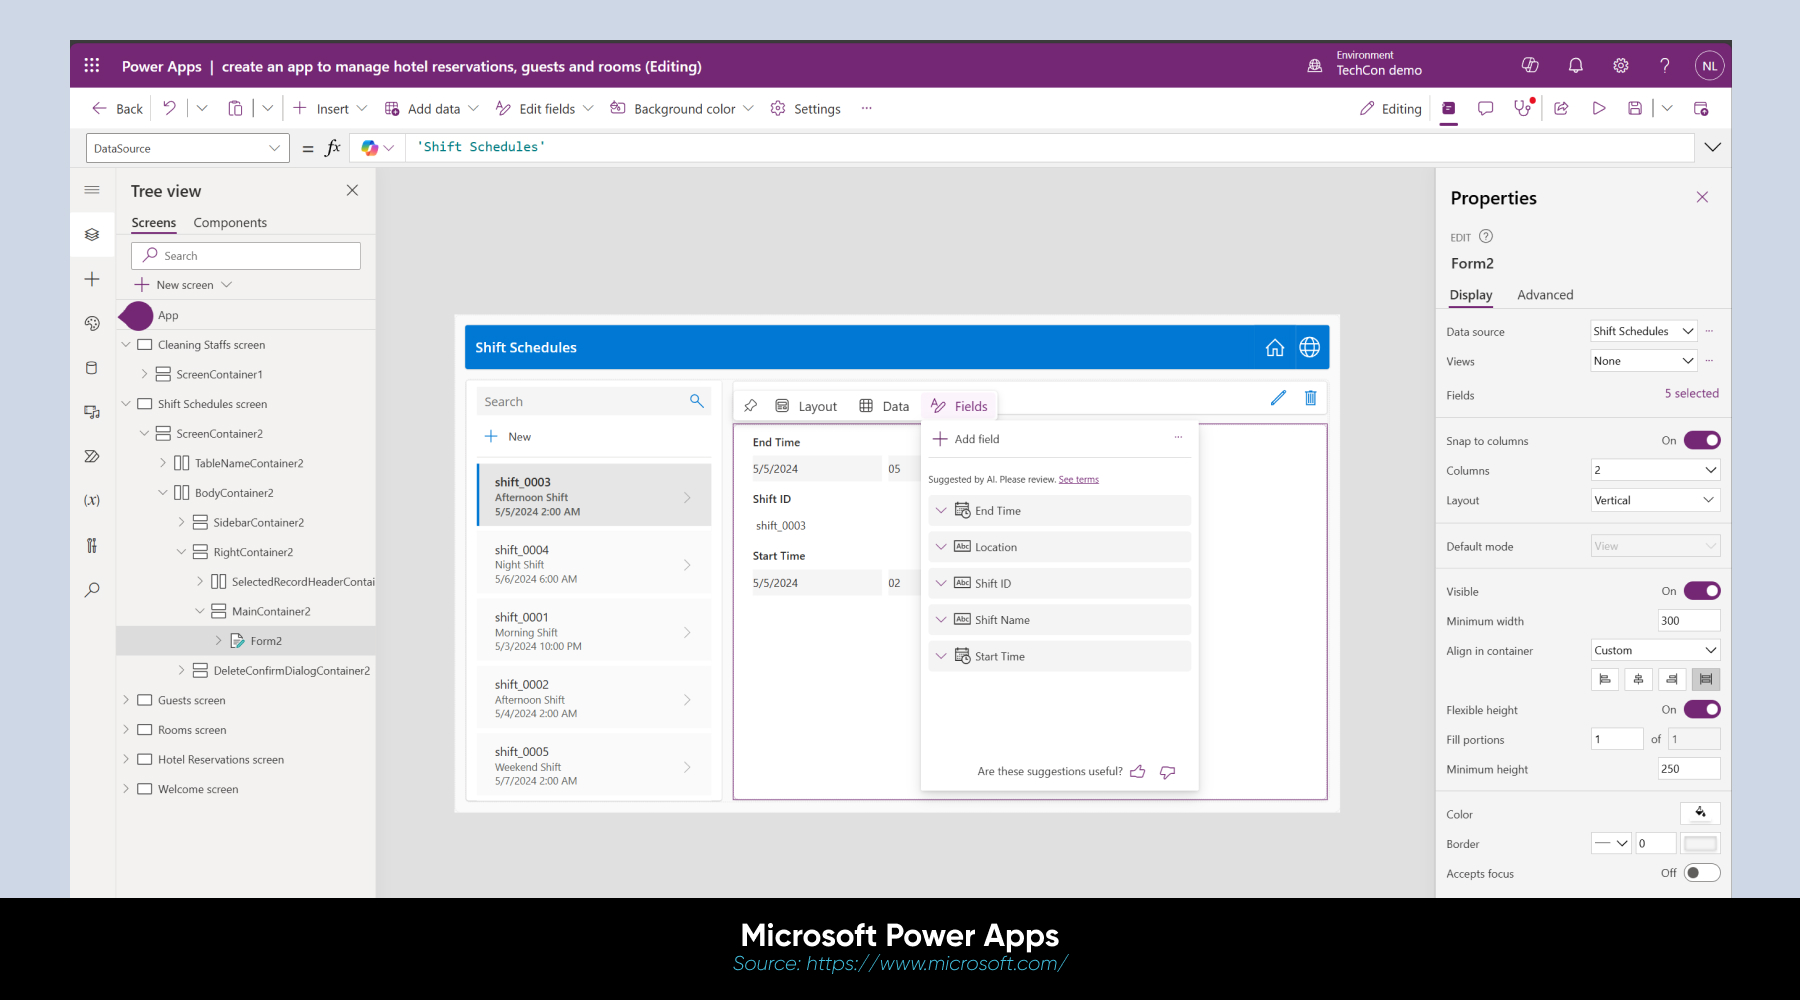Open the Data tab on form toolbar
1800x1000 pixels.
tap(884, 406)
